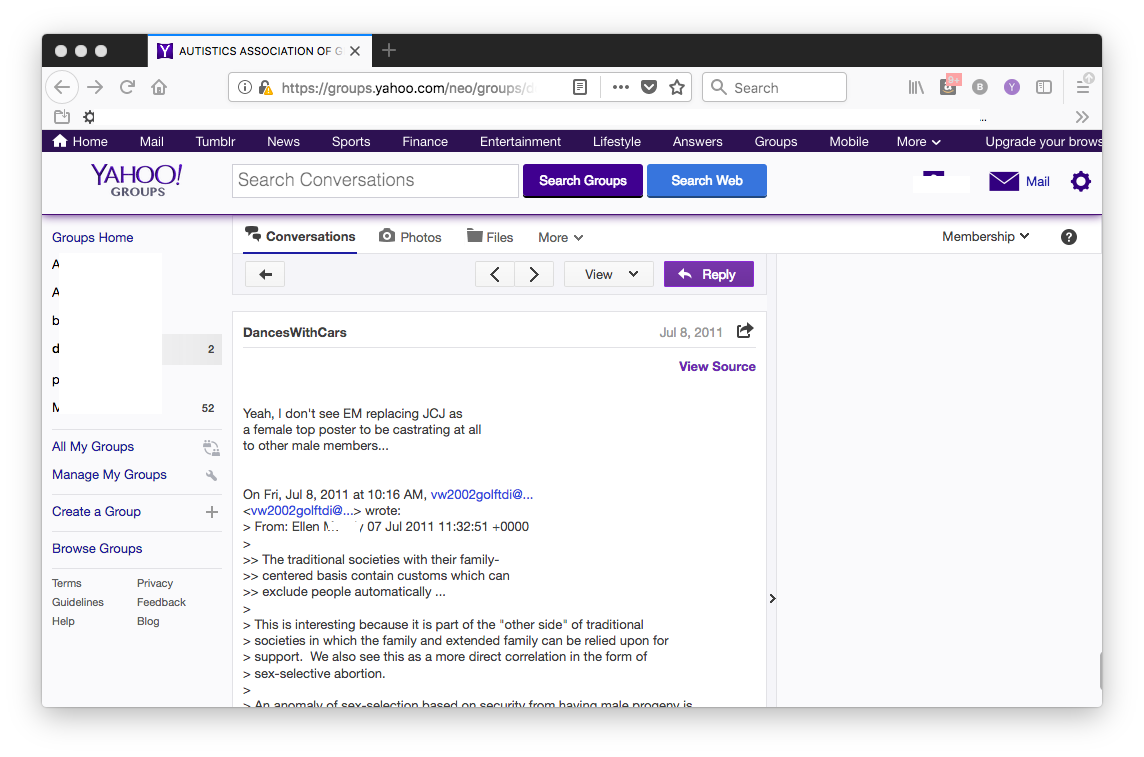Image resolution: width=1144 pixels, height=757 pixels.
Task: Click the bookmarks toolbar gear icon
Action: [89, 117]
